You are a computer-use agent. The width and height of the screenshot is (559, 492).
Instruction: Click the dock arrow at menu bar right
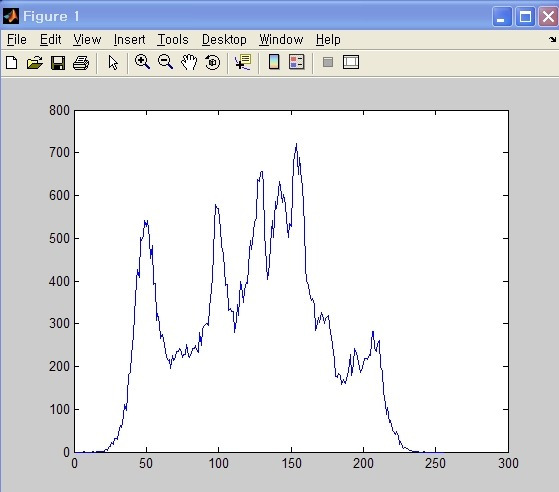point(552,39)
